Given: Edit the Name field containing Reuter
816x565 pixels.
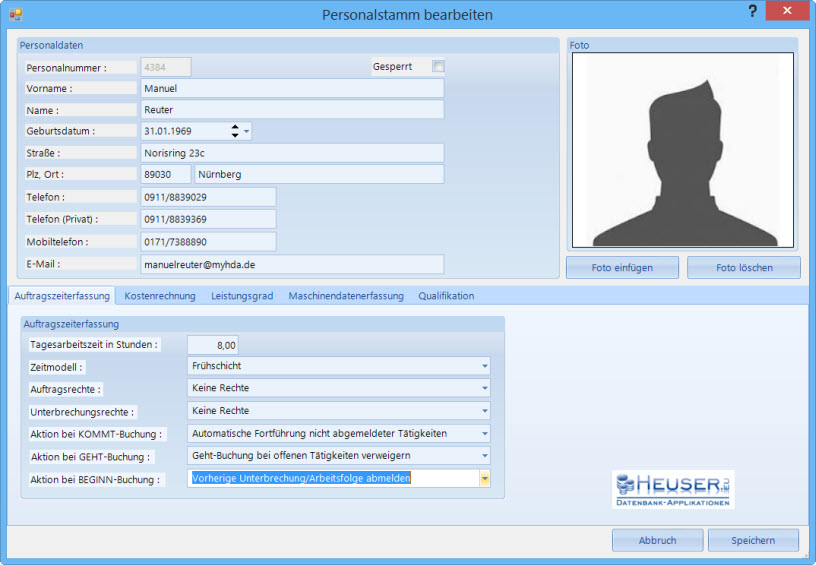Looking at the screenshot, I should [x=292, y=110].
